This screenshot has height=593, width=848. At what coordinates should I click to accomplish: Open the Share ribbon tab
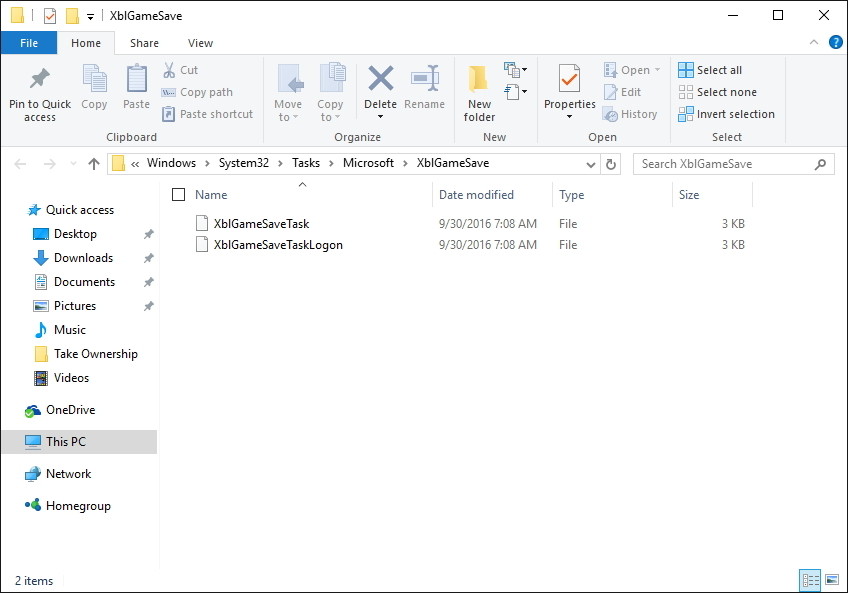(144, 43)
